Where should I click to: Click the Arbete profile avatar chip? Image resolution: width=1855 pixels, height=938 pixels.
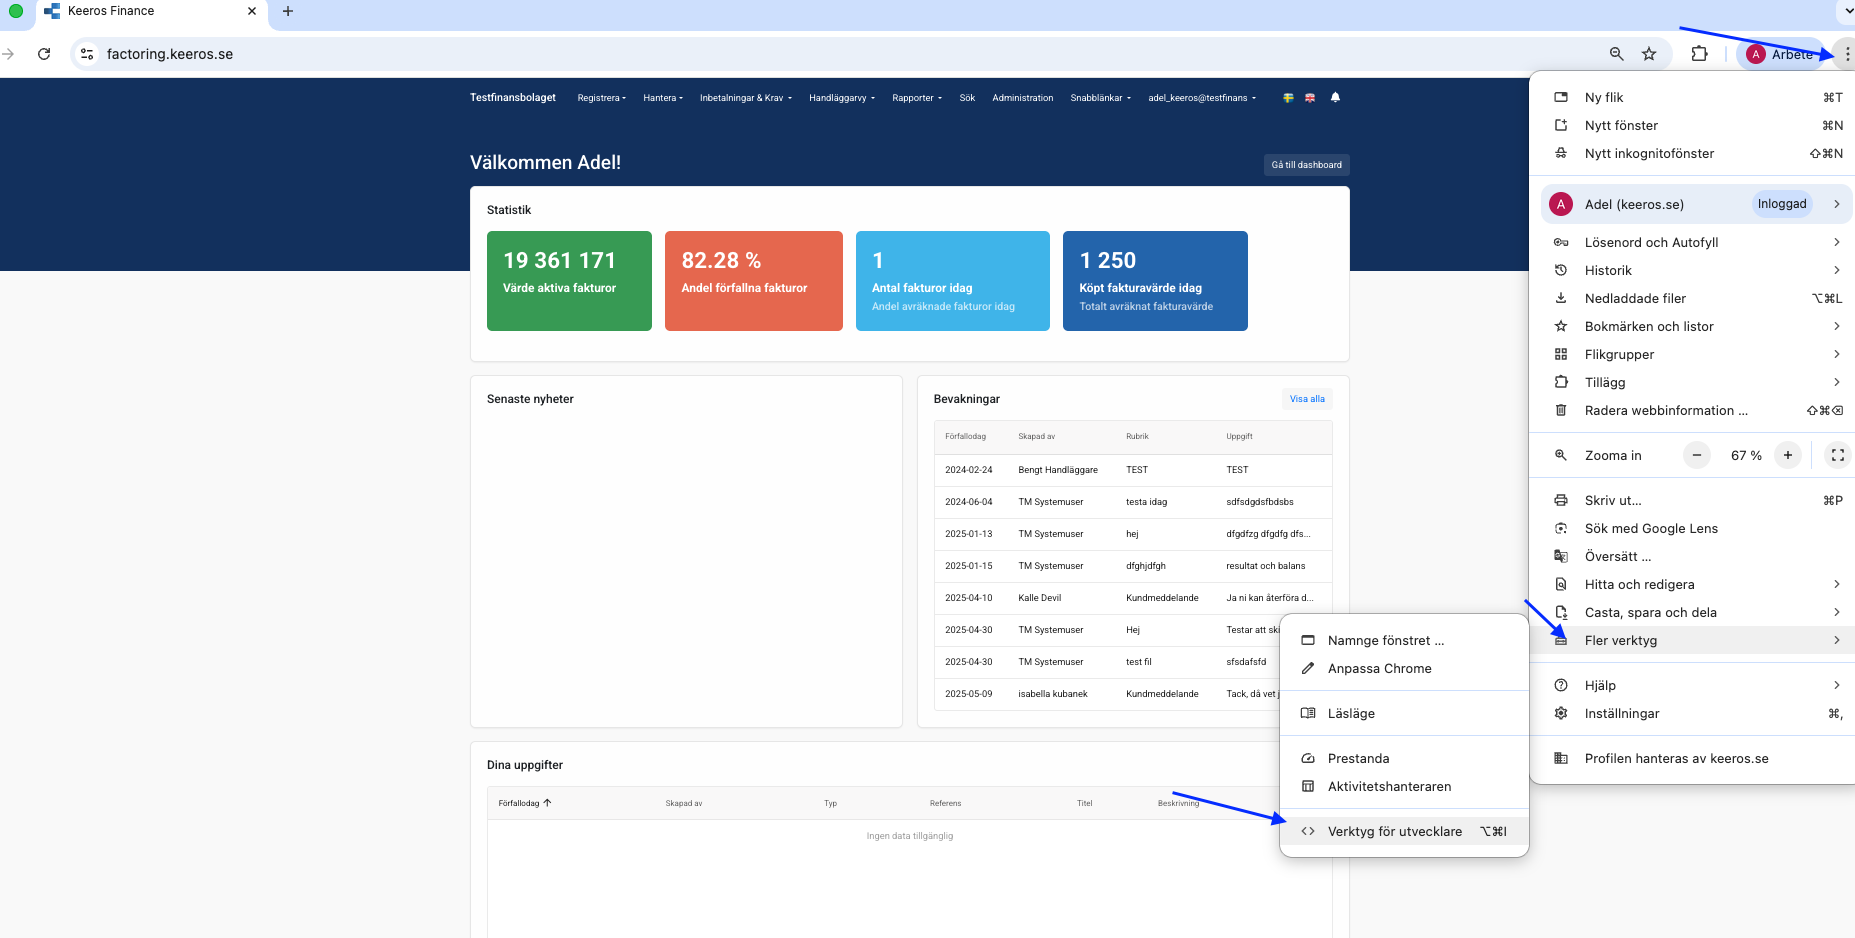(x=1781, y=54)
